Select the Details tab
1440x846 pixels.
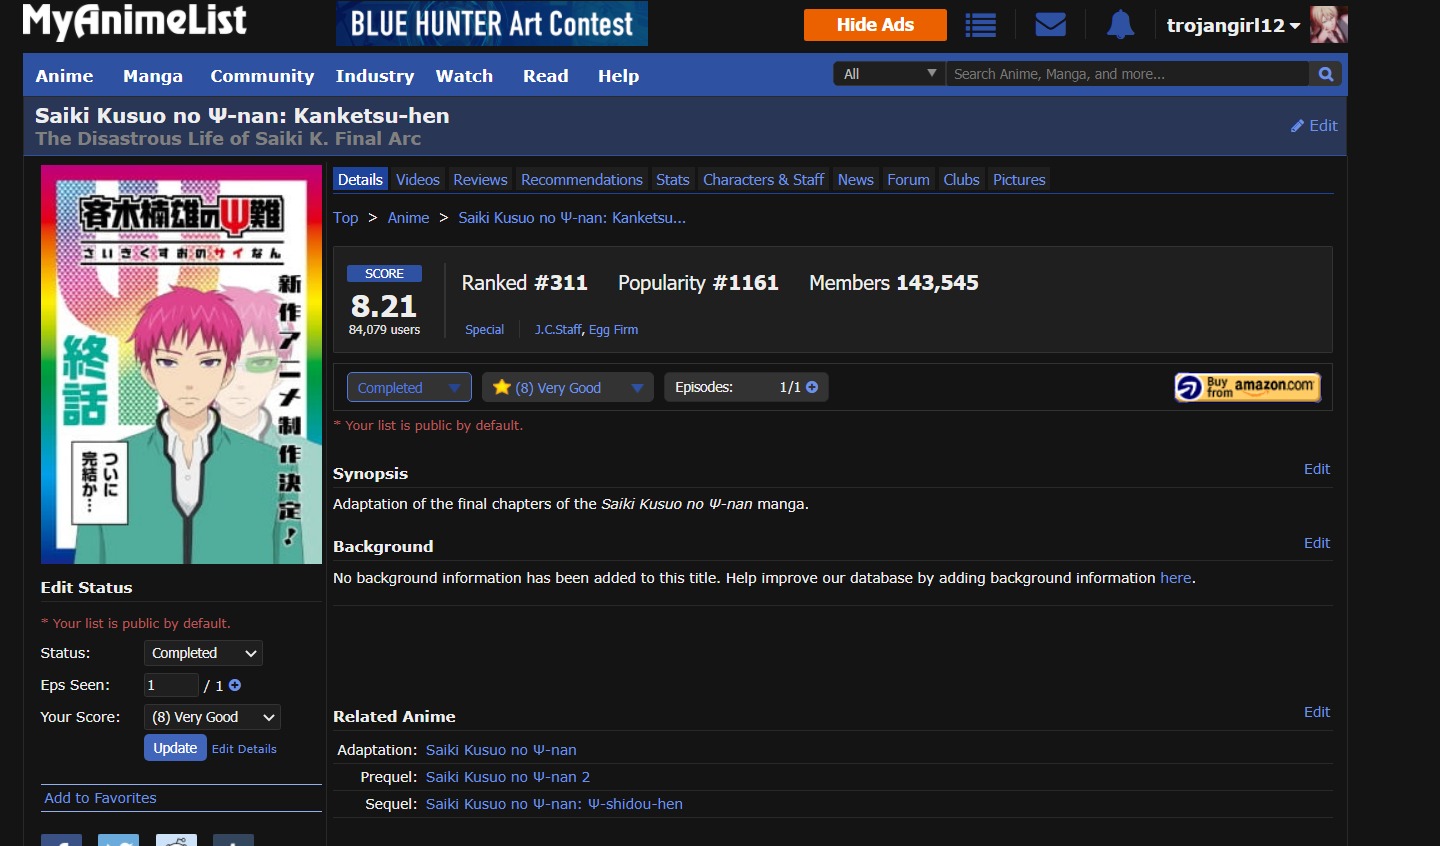click(360, 180)
